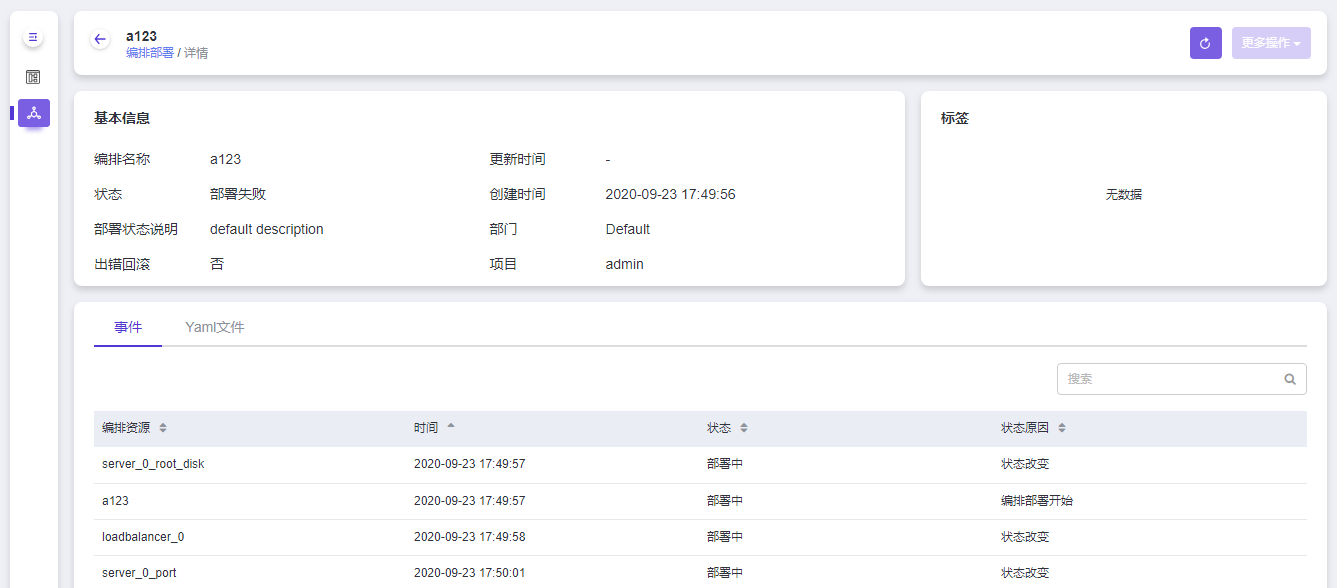
Task: Switch to the 事件 tab
Action: click(x=128, y=327)
